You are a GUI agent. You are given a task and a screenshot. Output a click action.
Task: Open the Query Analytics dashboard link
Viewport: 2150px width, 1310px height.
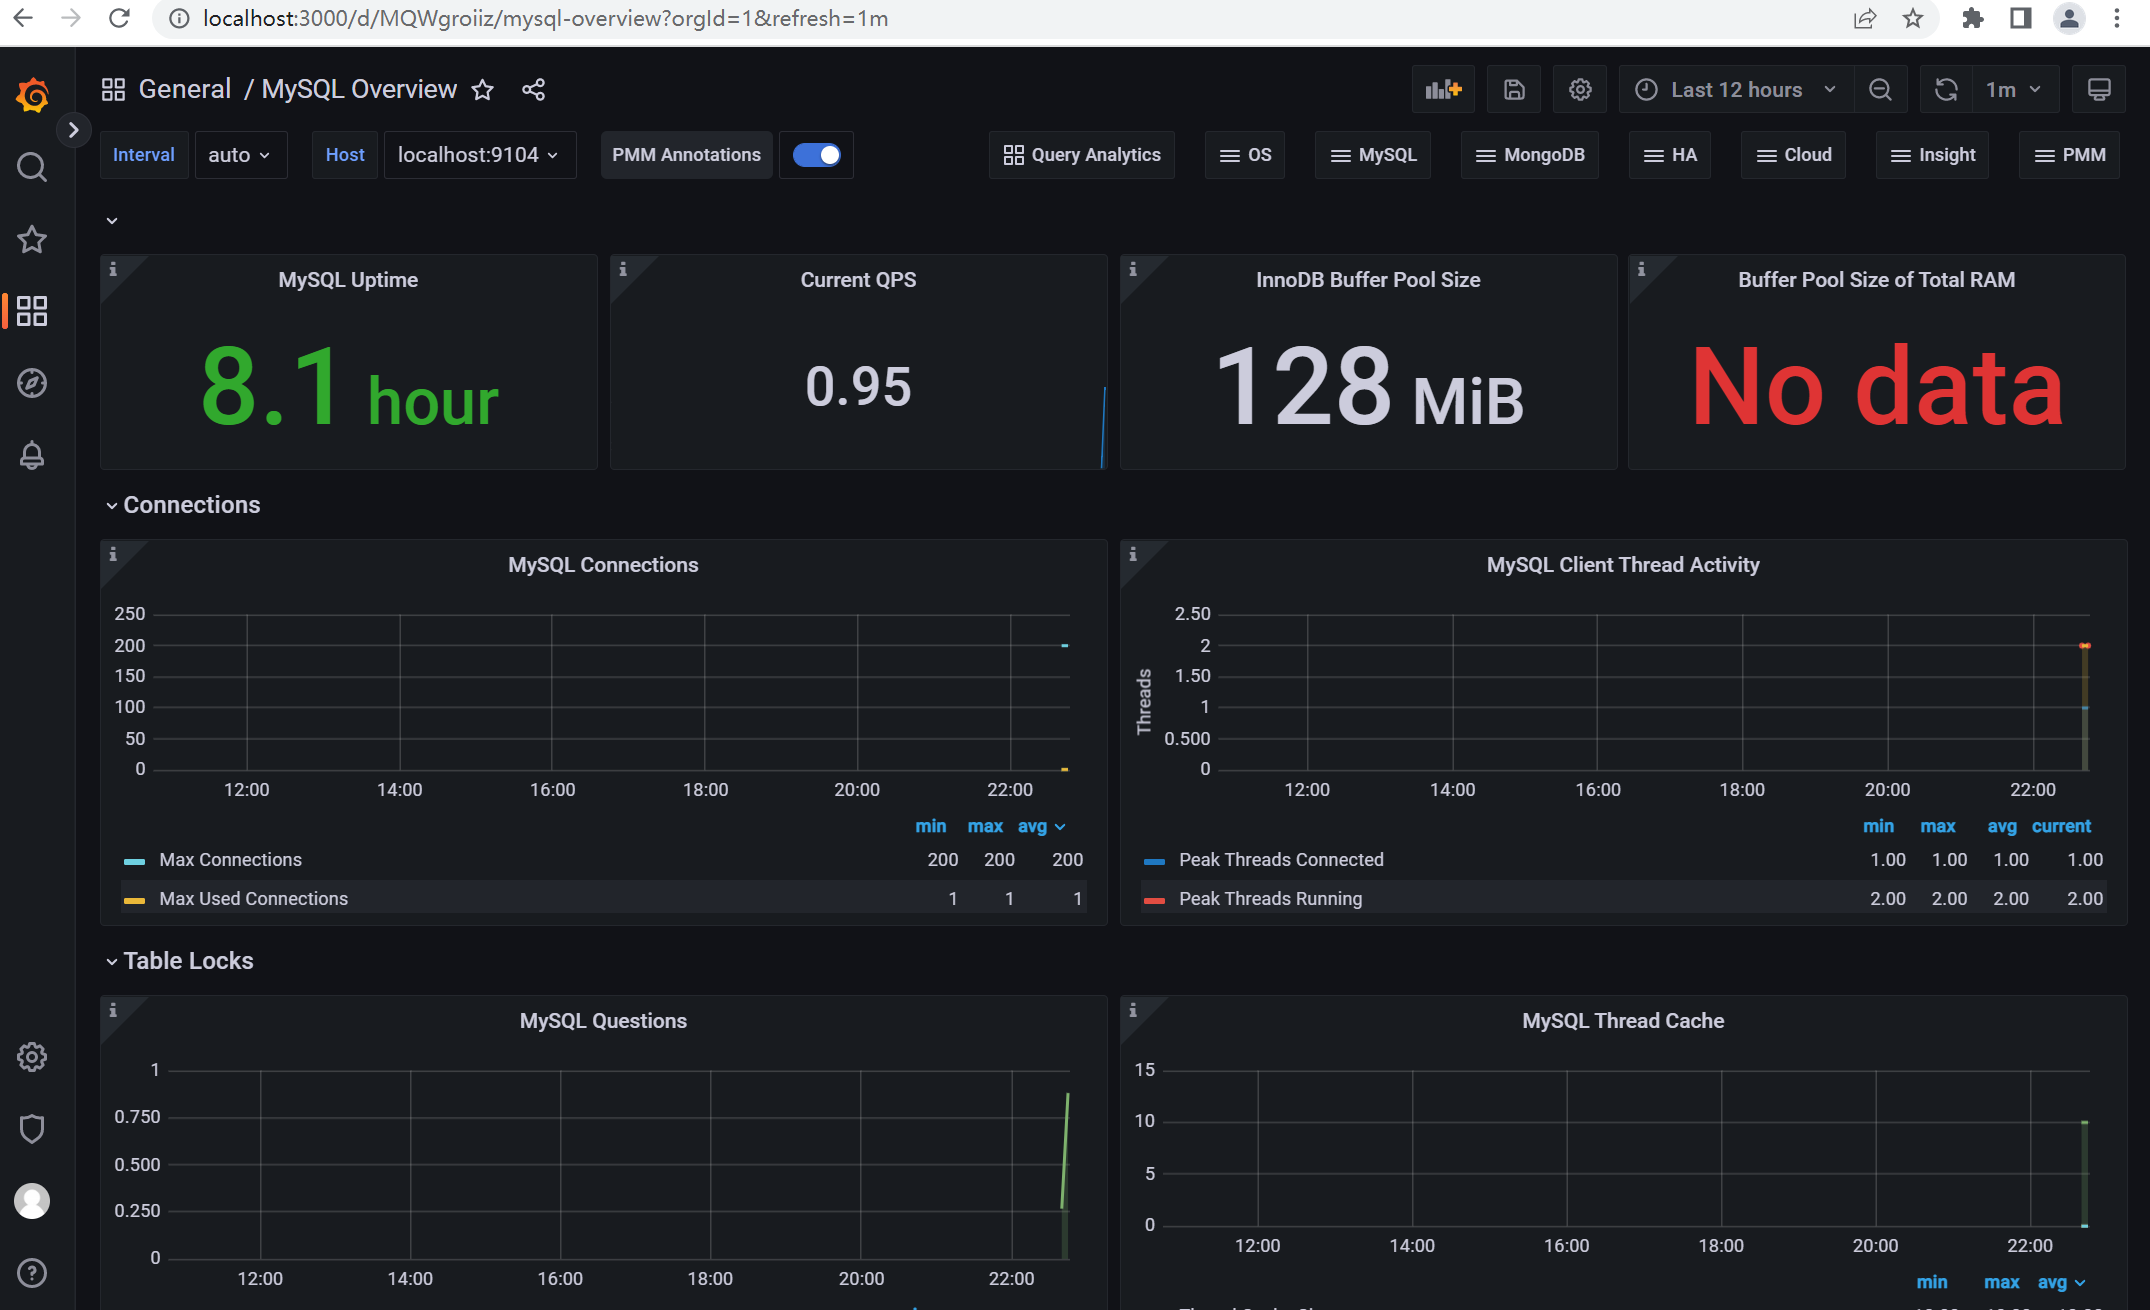point(1082,155)
